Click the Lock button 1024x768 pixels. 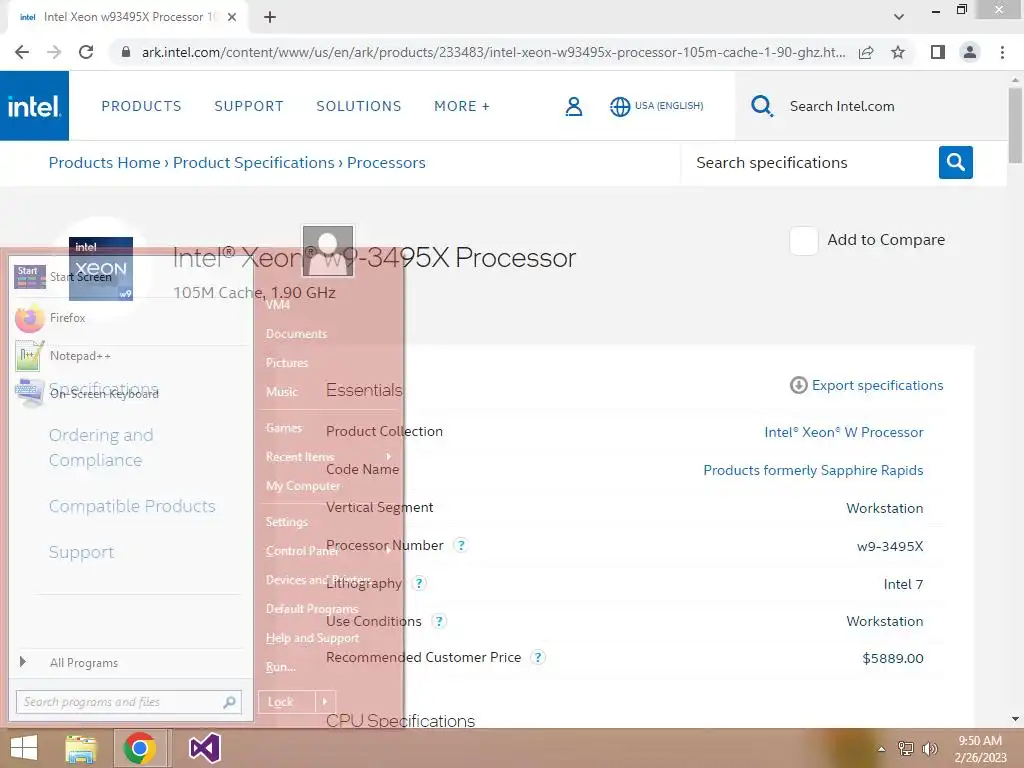[x=287, y=702]
